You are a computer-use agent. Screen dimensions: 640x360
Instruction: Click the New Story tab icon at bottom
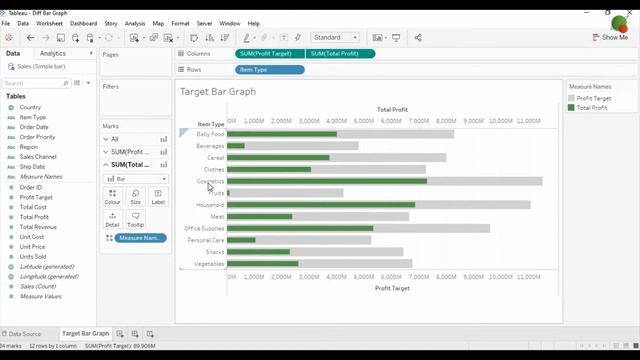(x=150, y=334)
